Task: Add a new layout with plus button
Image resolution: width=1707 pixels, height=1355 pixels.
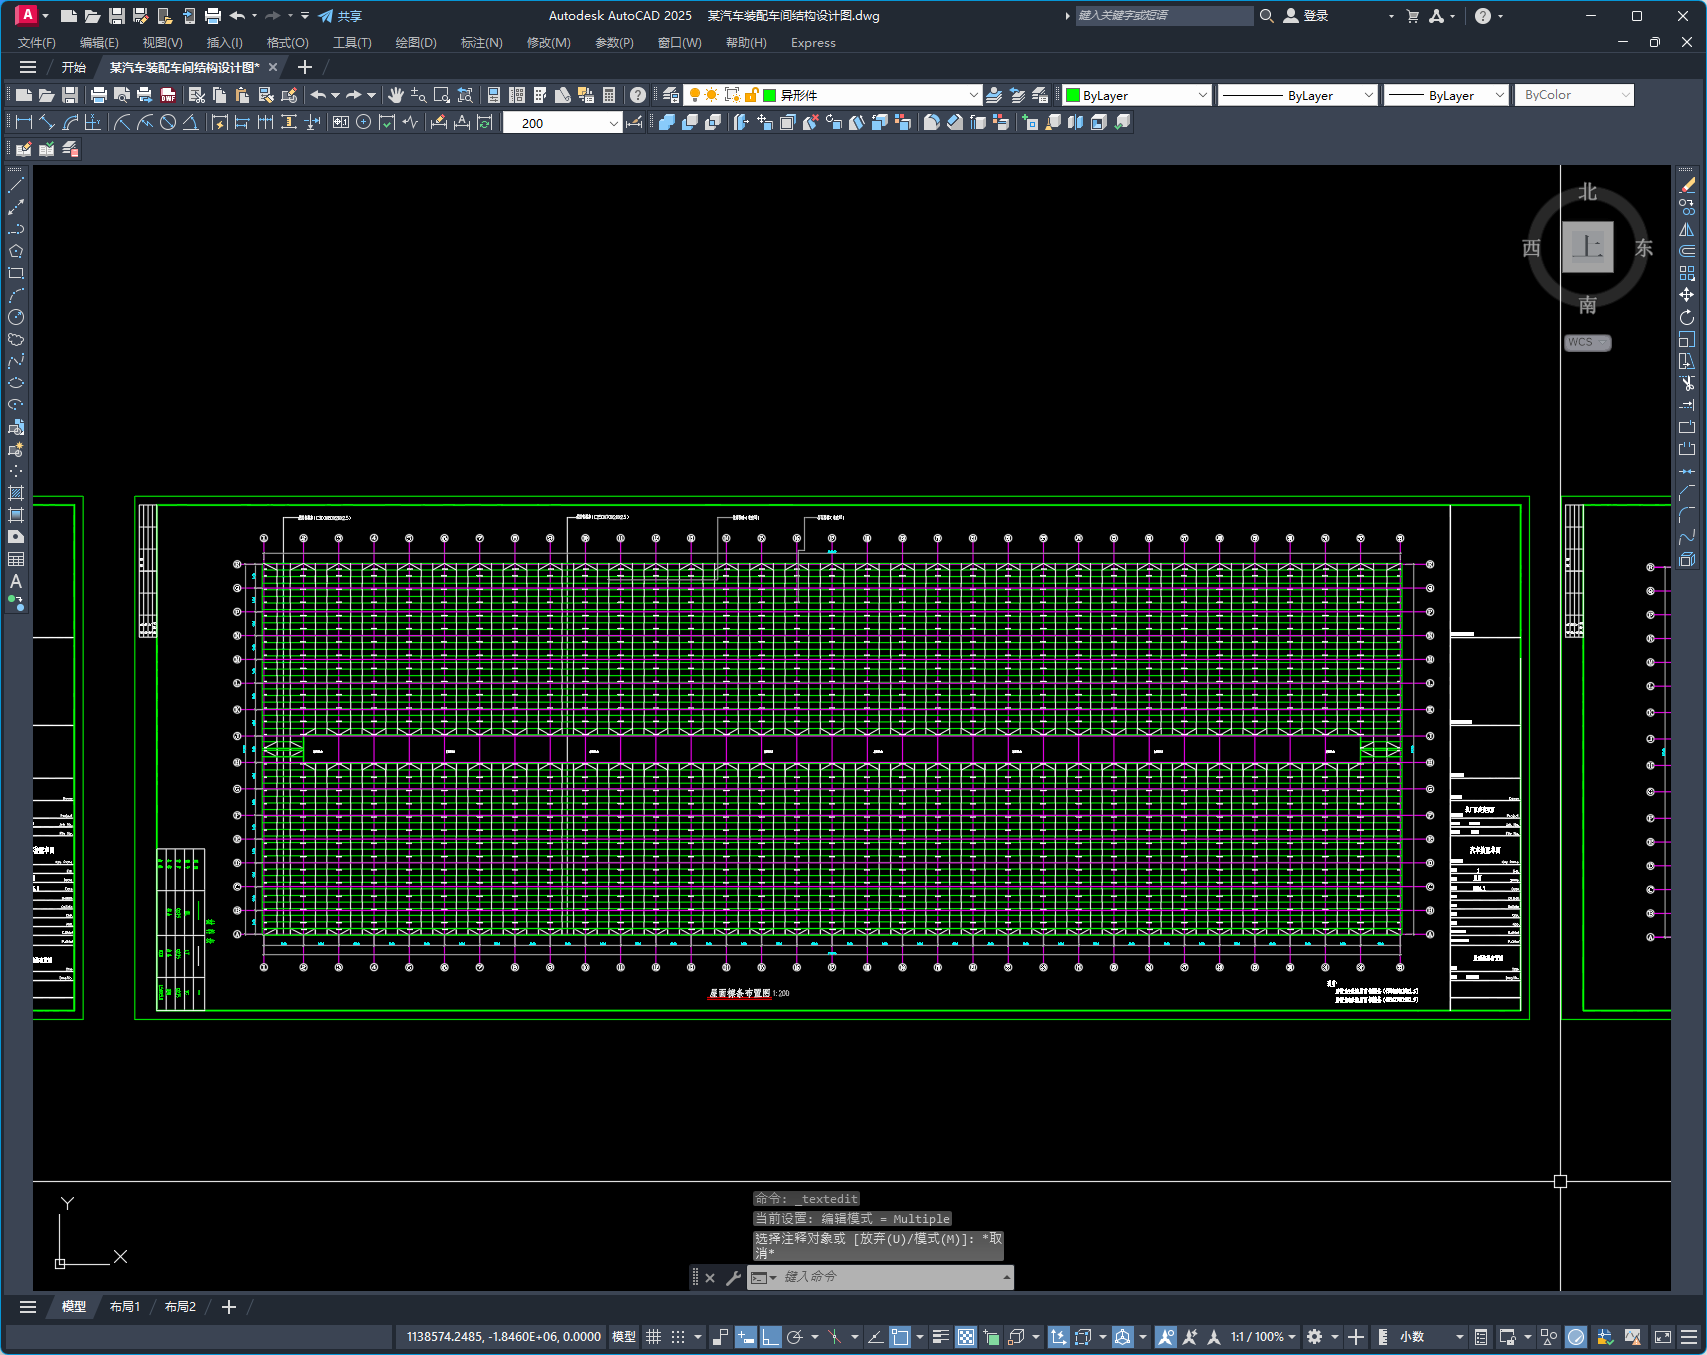Action: click(229, 1307)
